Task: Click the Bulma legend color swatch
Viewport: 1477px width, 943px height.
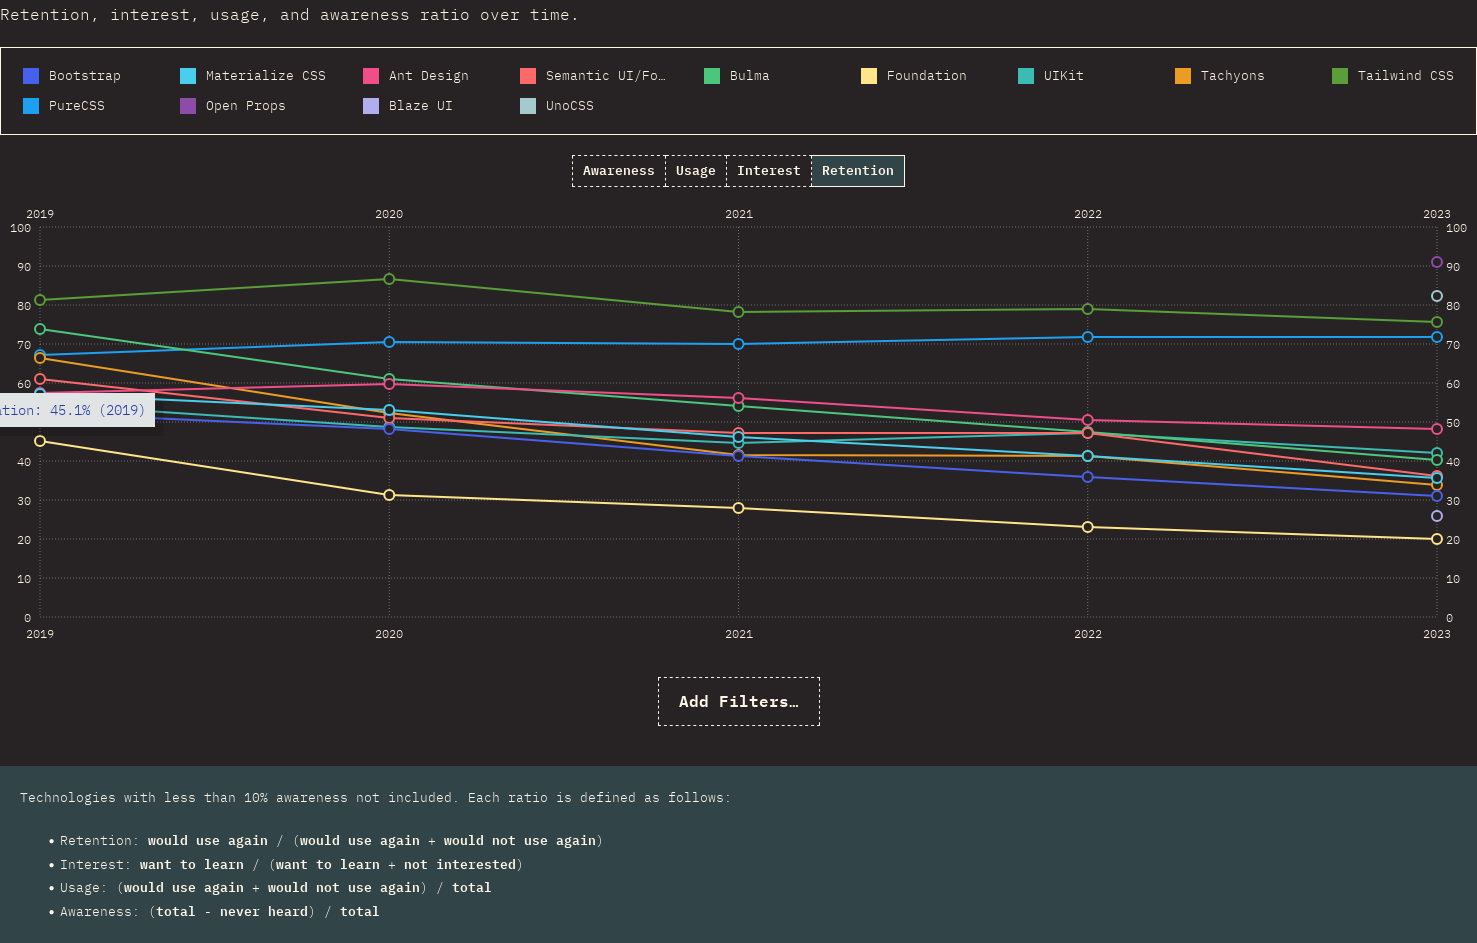Action: click(712, 76)
